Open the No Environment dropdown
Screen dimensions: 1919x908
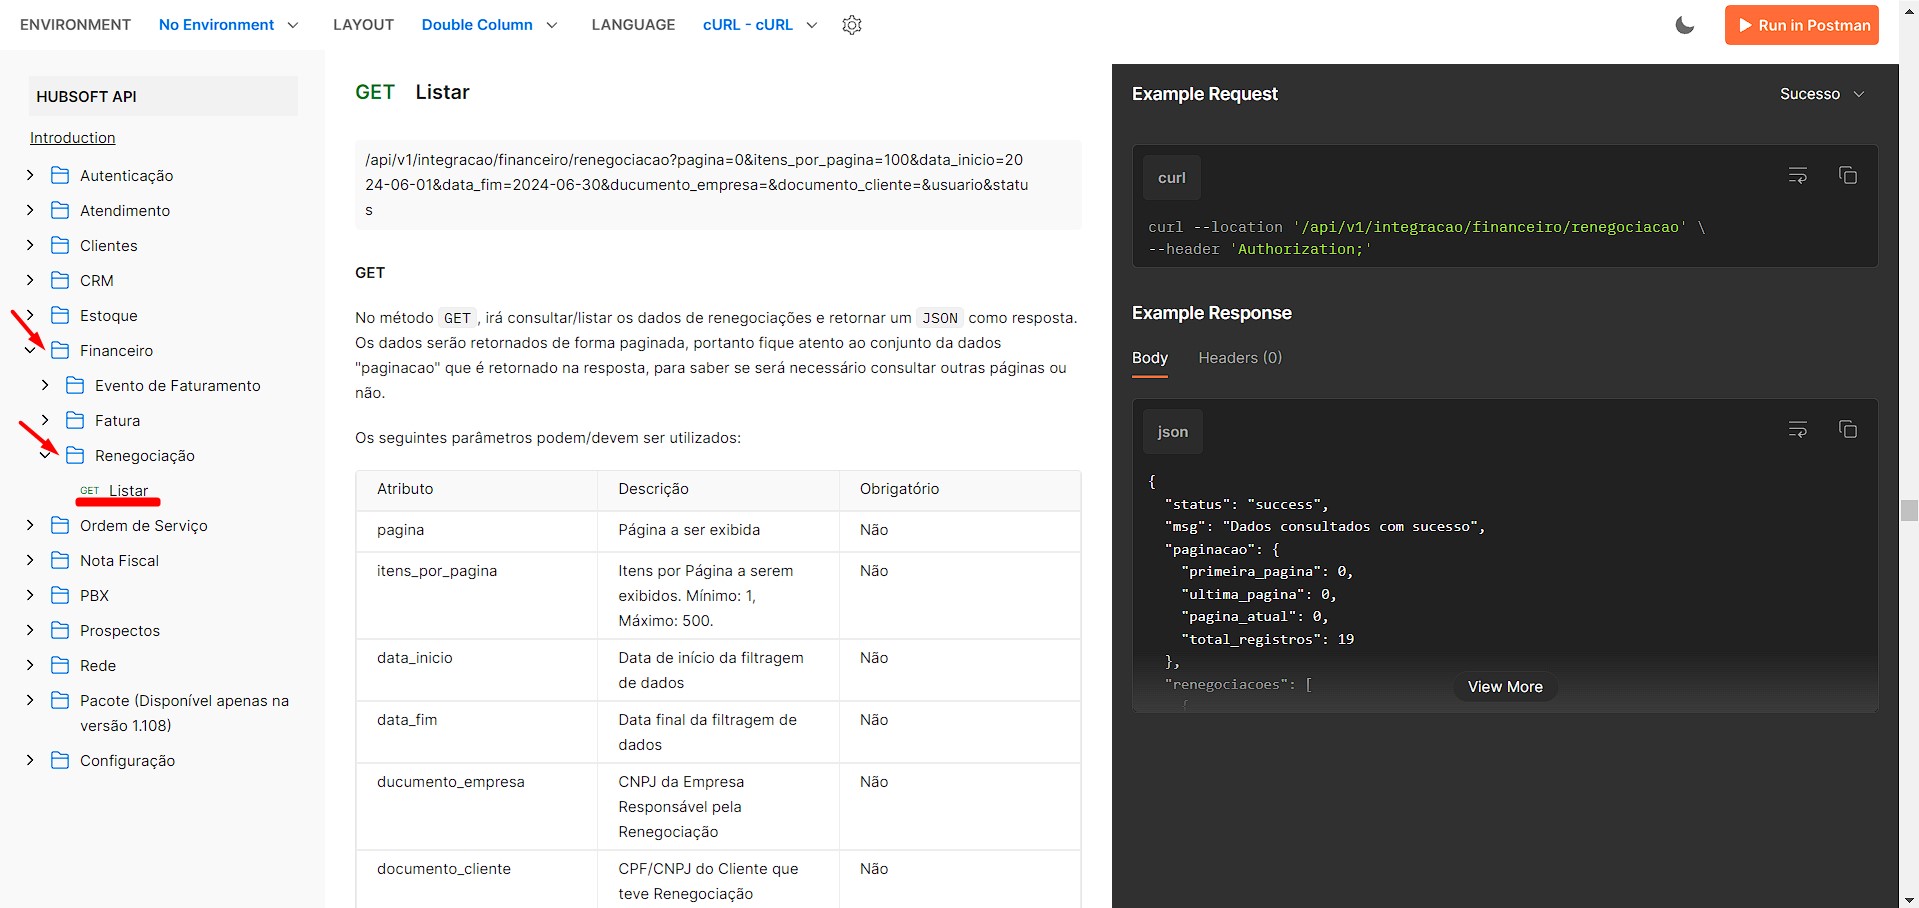click(228, 25)
